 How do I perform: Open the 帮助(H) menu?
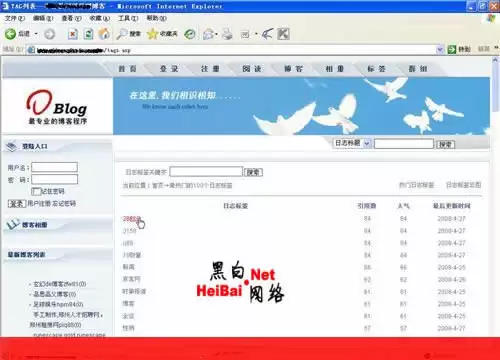pos(157,18)
